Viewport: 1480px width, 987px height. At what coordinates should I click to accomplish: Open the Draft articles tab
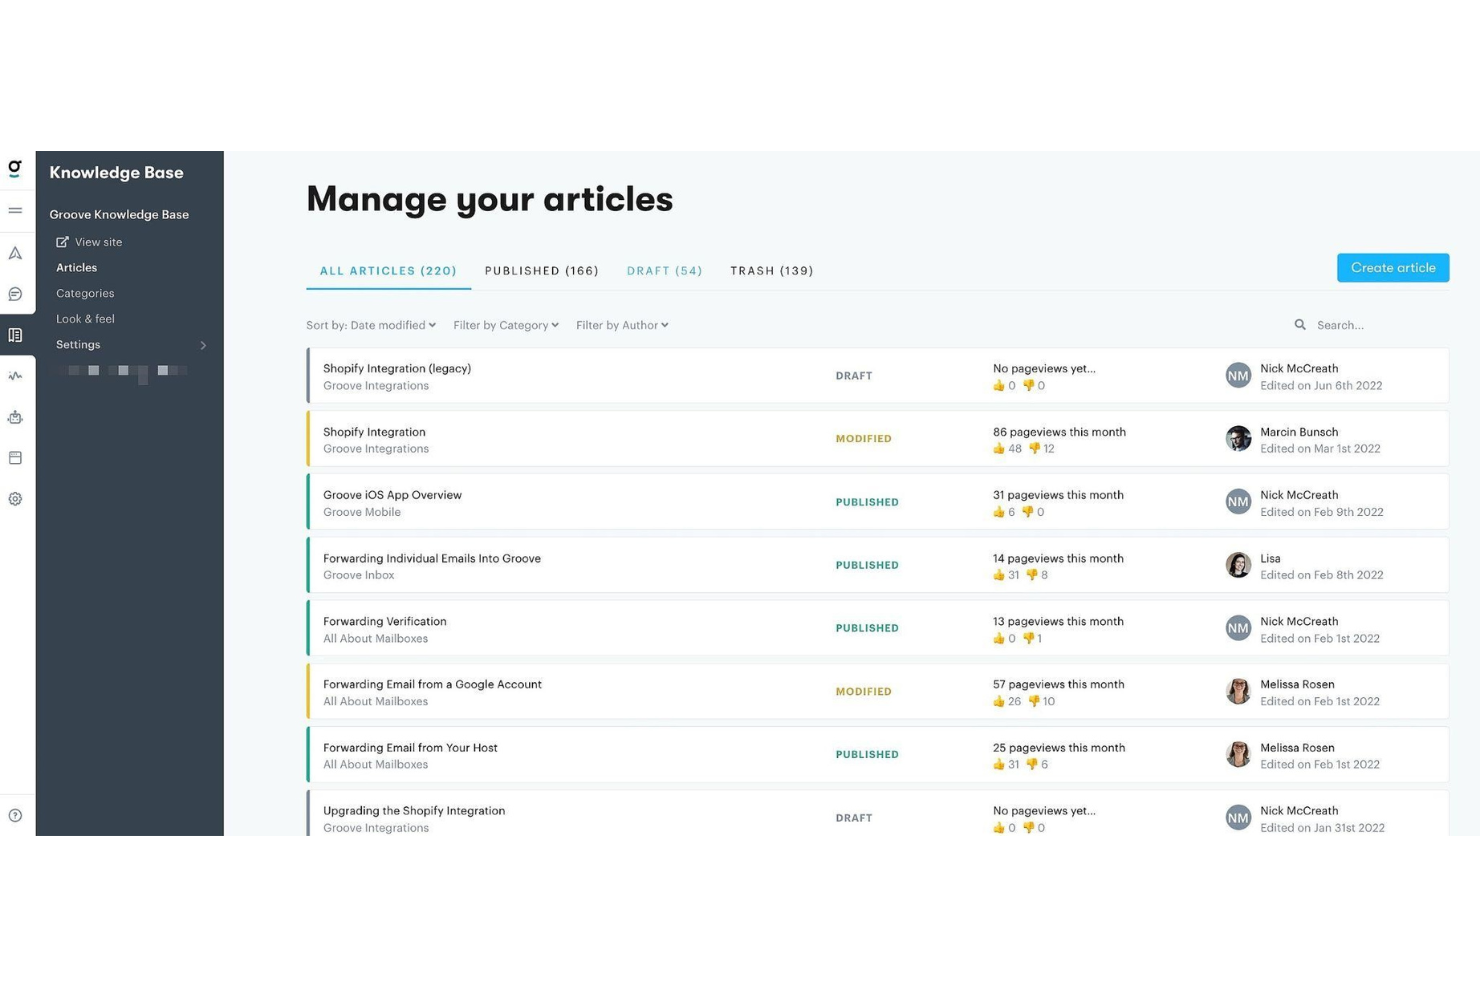(x=664, y=270)
